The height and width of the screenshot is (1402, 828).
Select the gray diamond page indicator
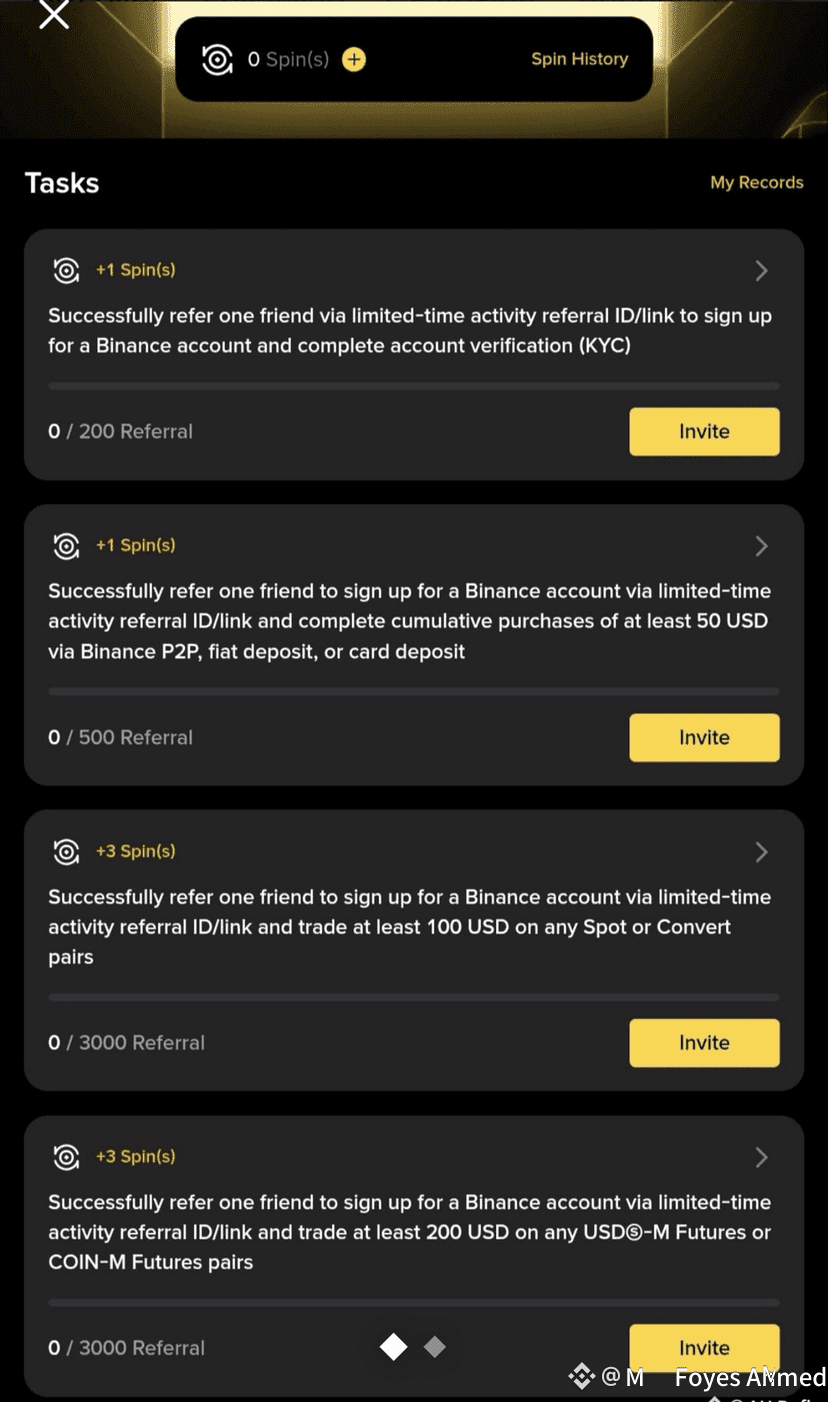coord(434,1347)
